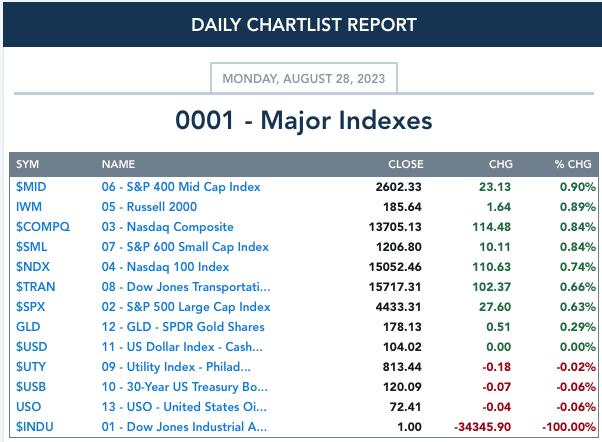602x442 pixels.
Task: Click the USO ticker symbol
Action: click(28, 407)
